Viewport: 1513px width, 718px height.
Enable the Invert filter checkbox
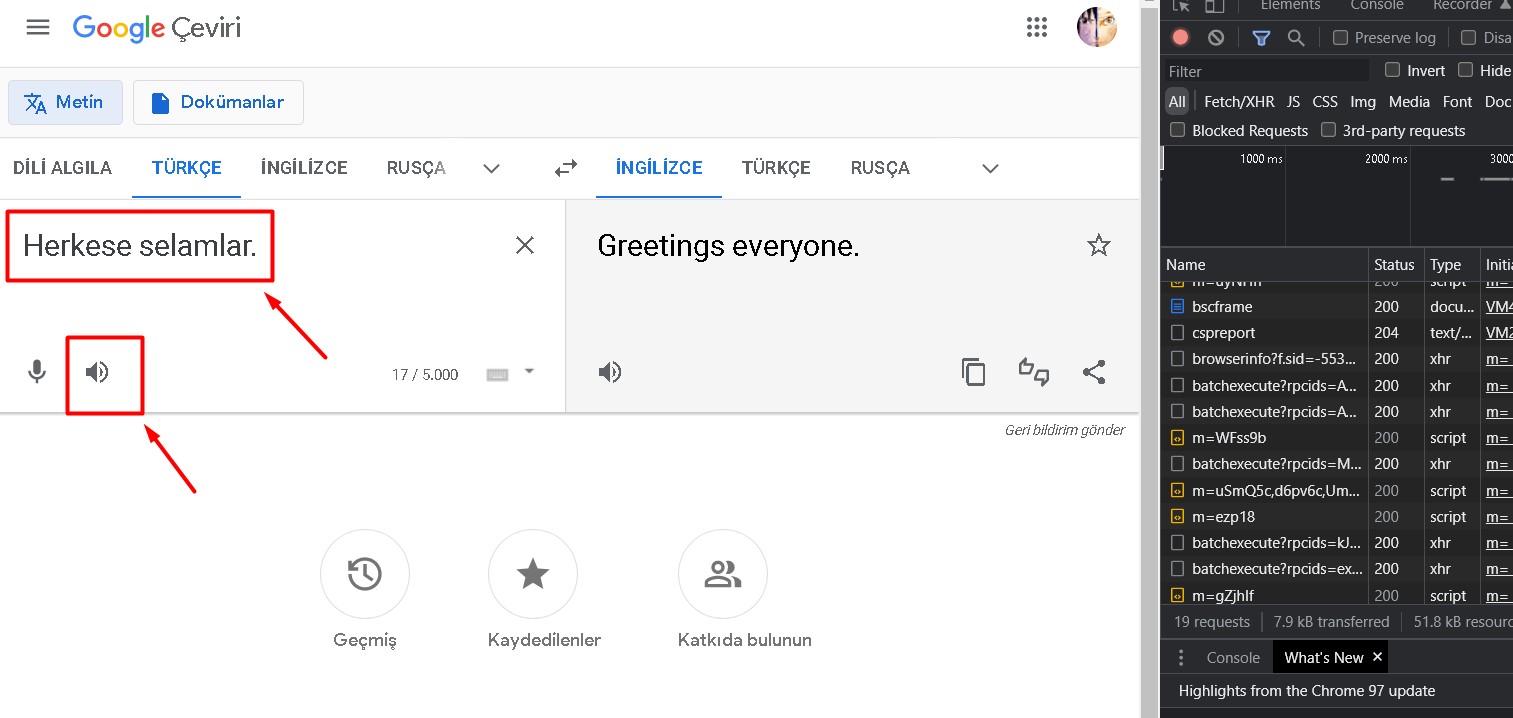coord(1392,70)
